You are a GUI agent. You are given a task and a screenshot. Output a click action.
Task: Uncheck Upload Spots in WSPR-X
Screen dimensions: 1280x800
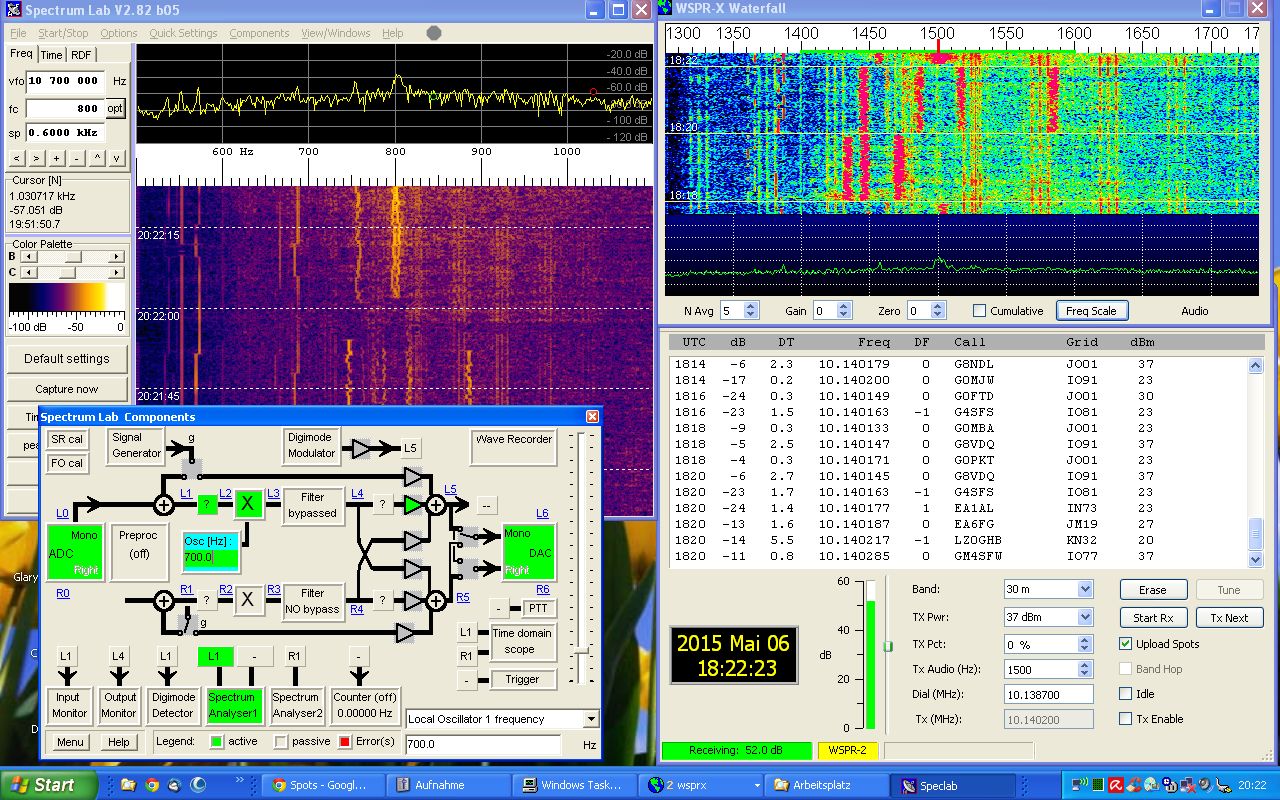tap(1124, 643)
